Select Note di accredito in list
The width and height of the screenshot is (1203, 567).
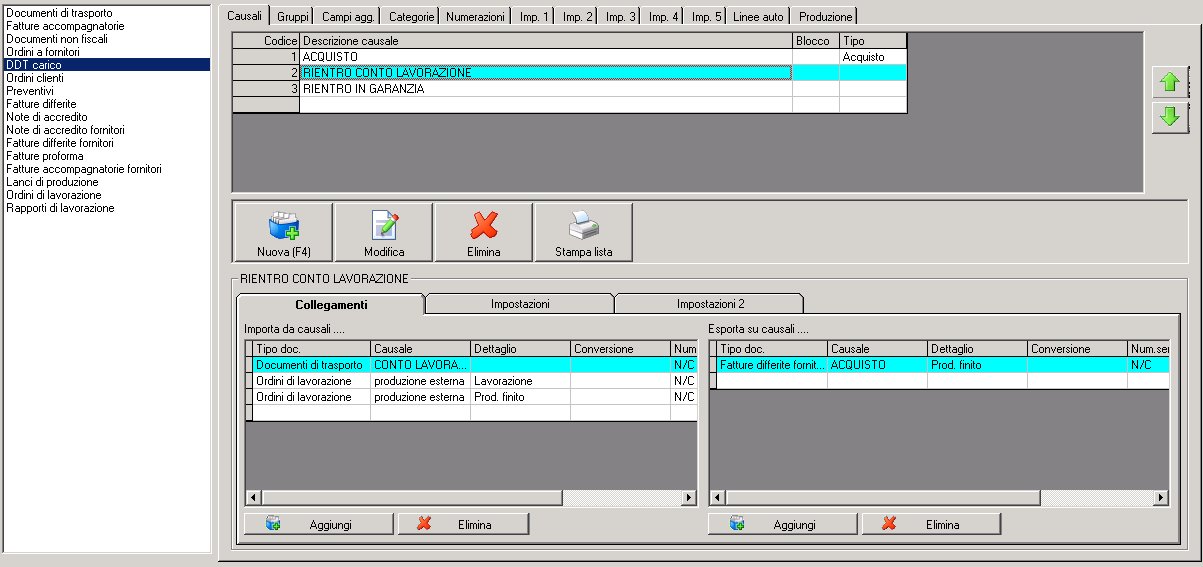tap(106, 116)
